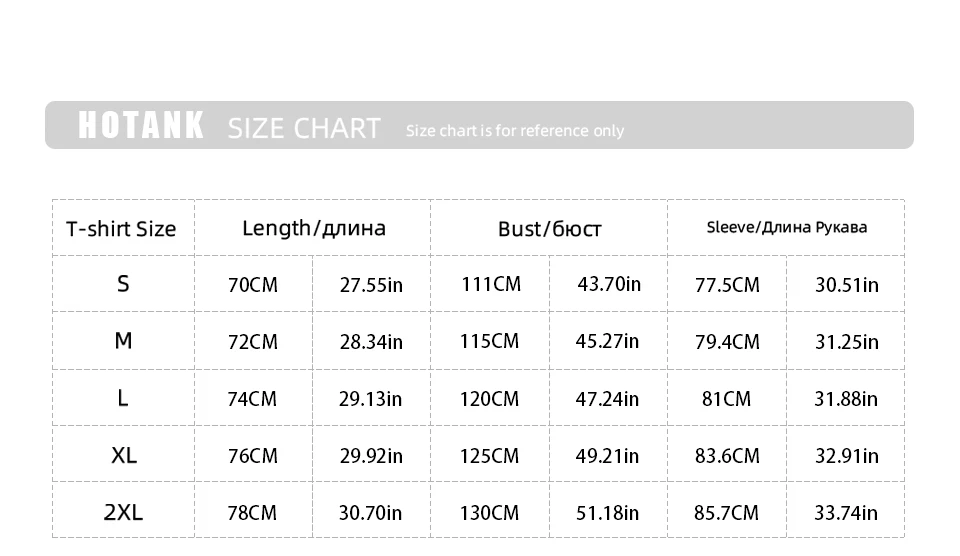Click the 125CM bust cell
Viewport: 960px width, 556px height.
pyautogui.click(x=490, y=456)
